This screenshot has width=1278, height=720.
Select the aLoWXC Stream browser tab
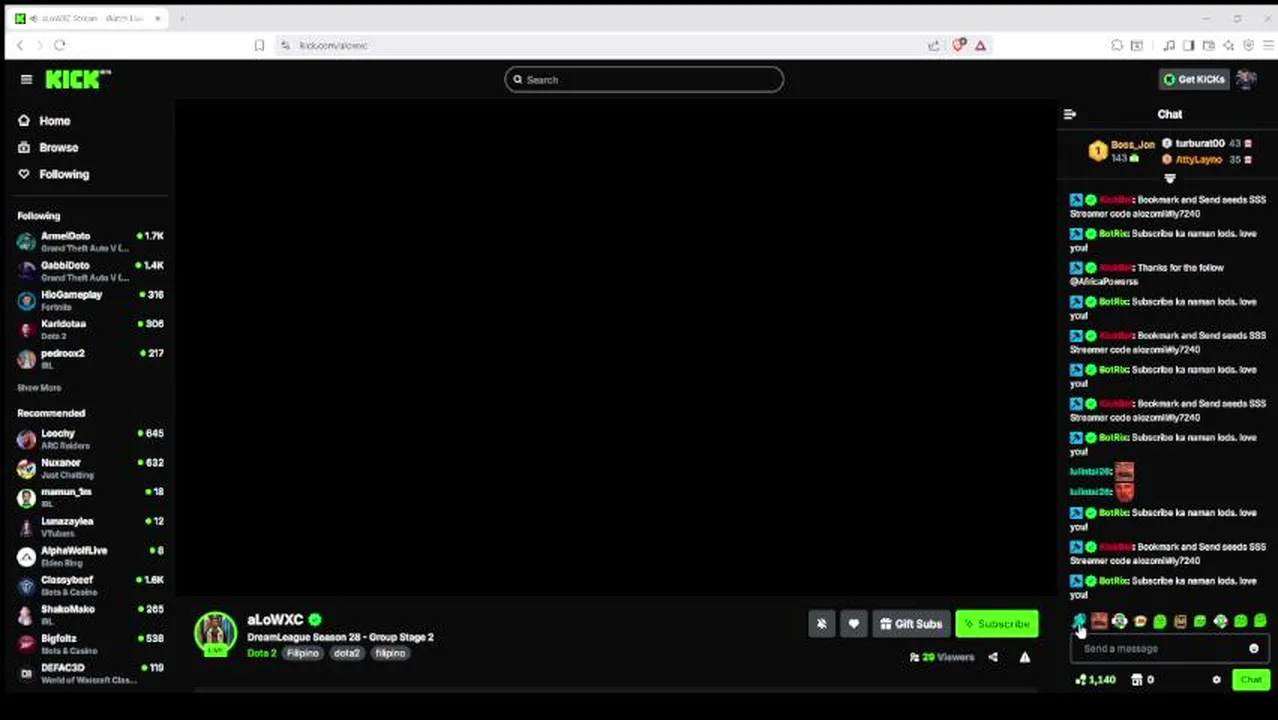point(88,18)
